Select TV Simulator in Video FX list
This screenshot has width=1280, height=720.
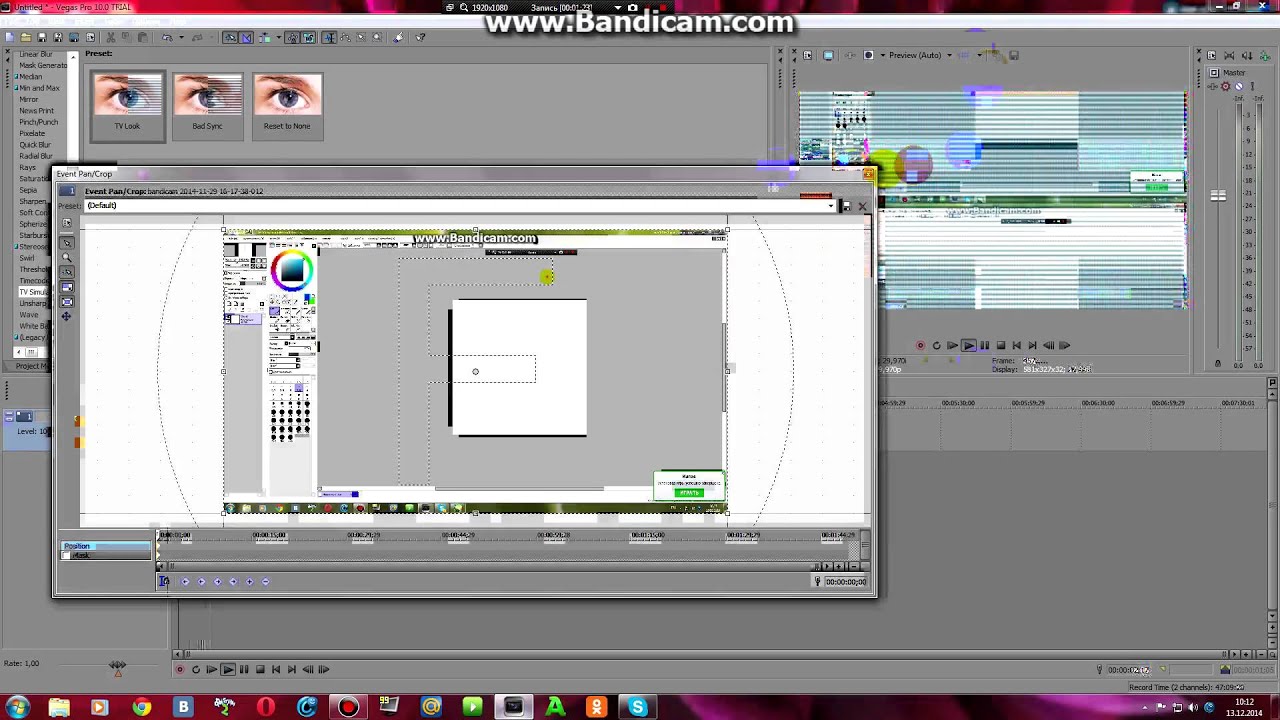point(34,292)
